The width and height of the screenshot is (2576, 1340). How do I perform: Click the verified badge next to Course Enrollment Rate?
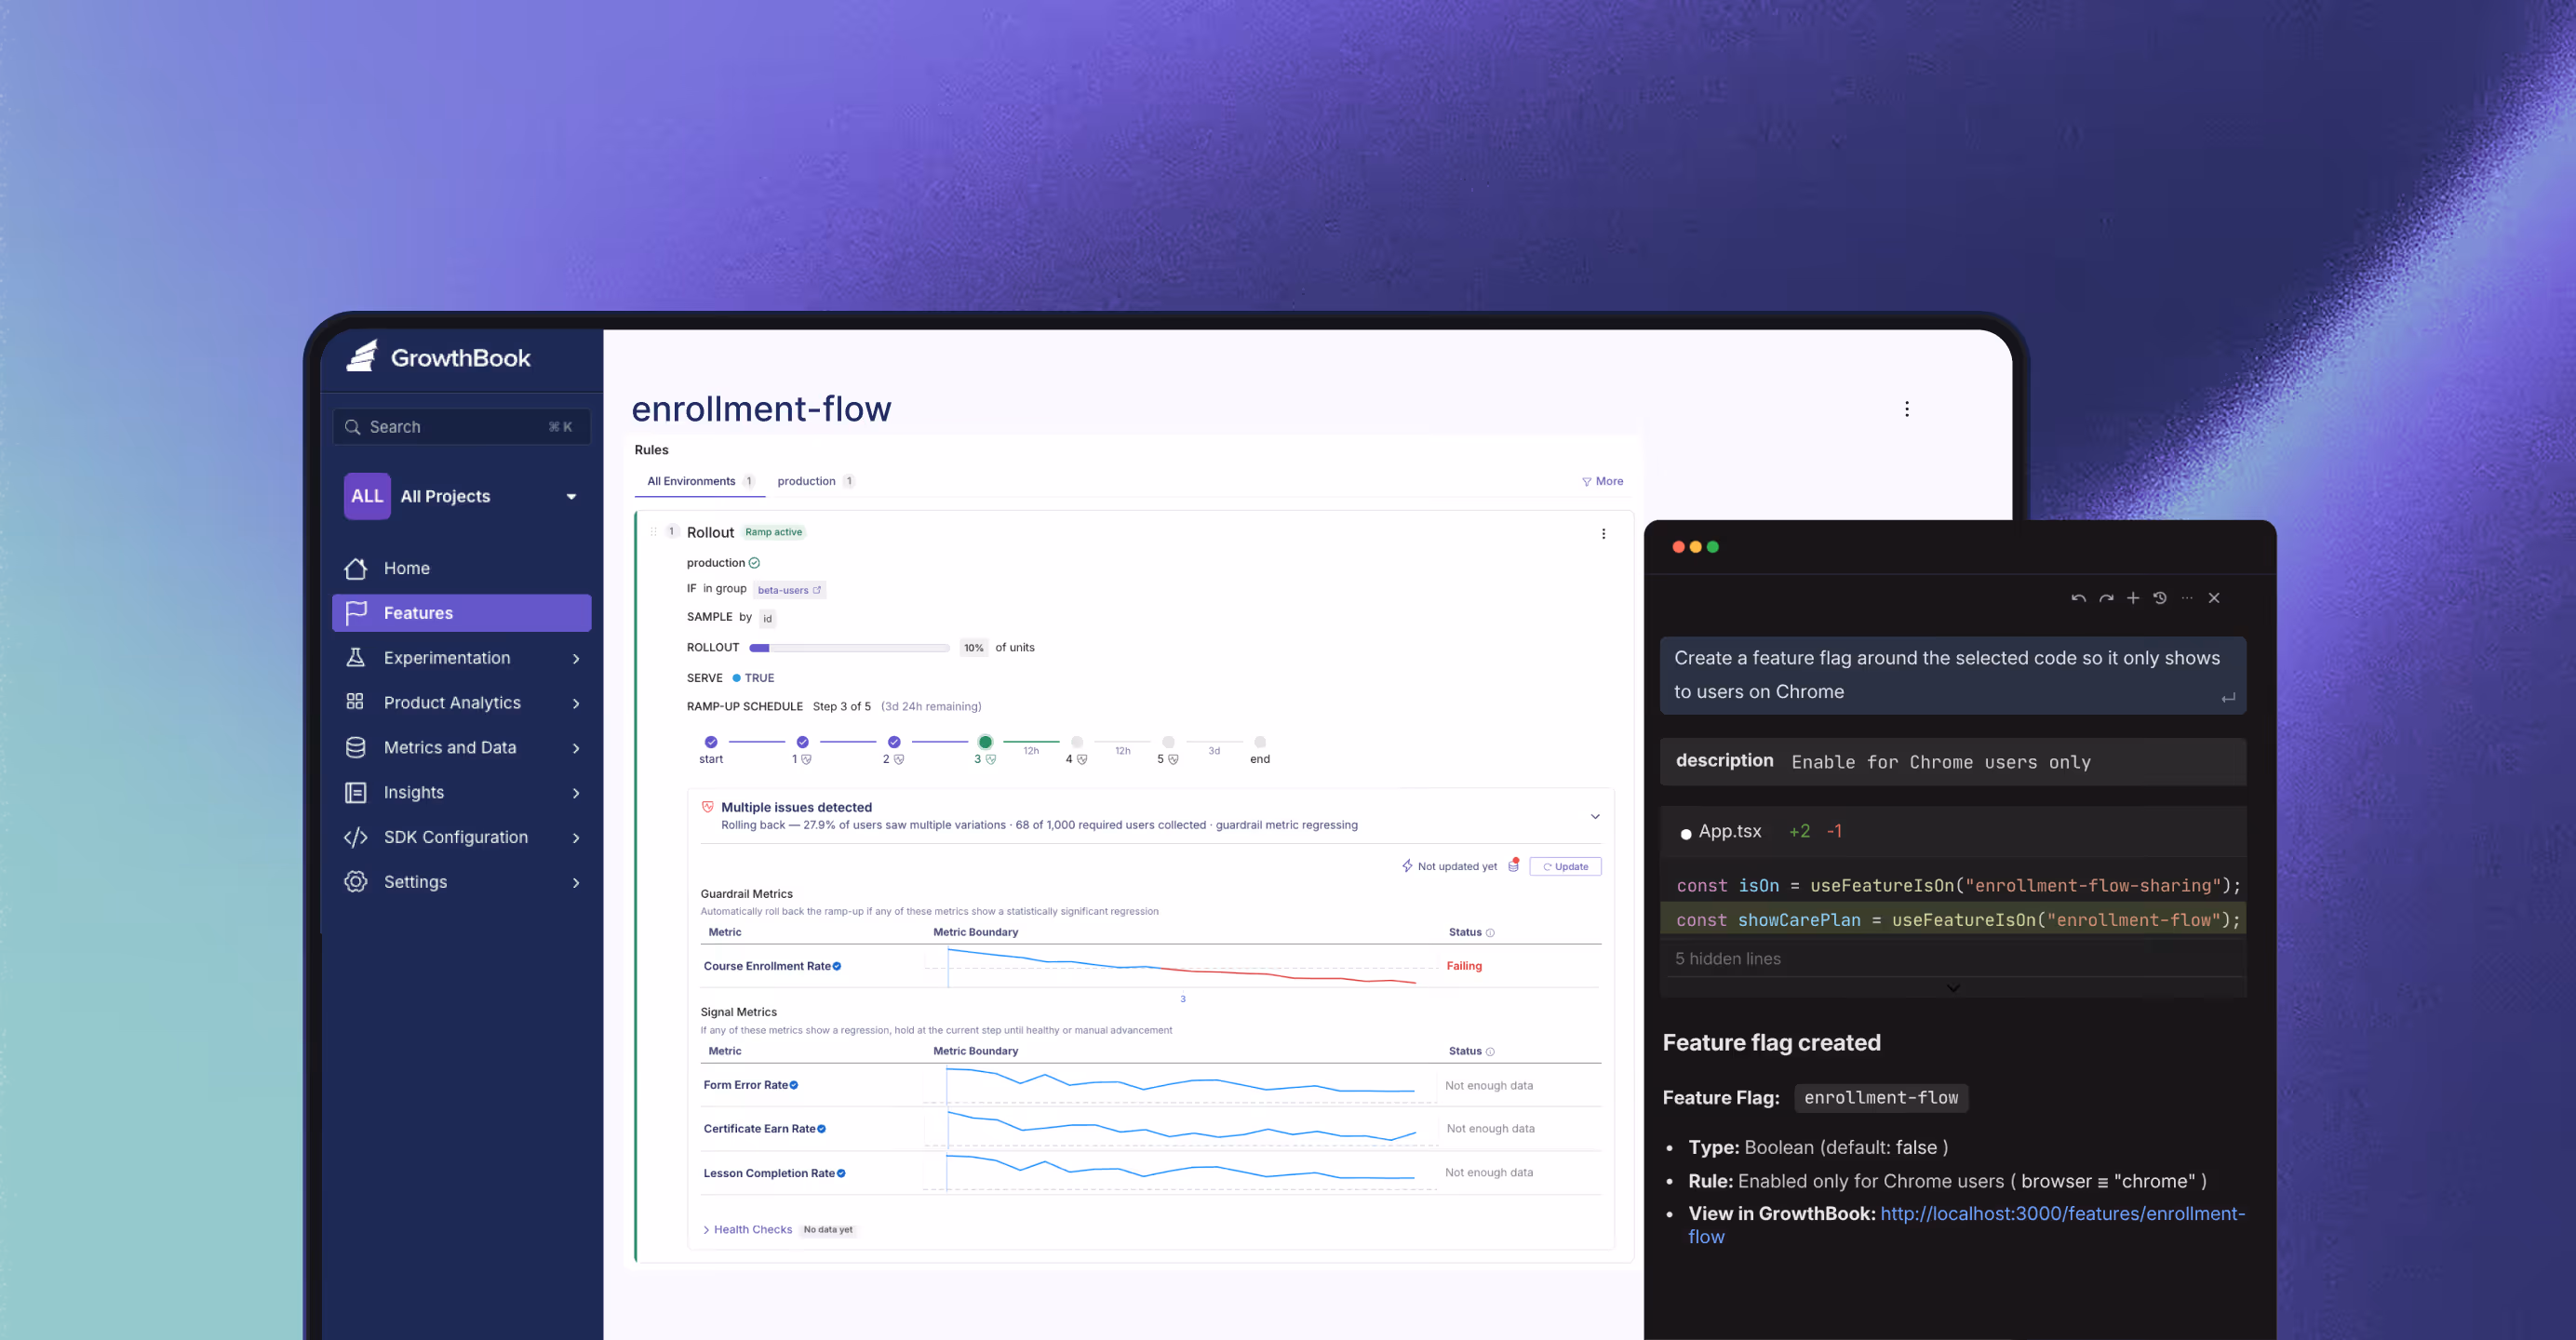pos(837,966)
